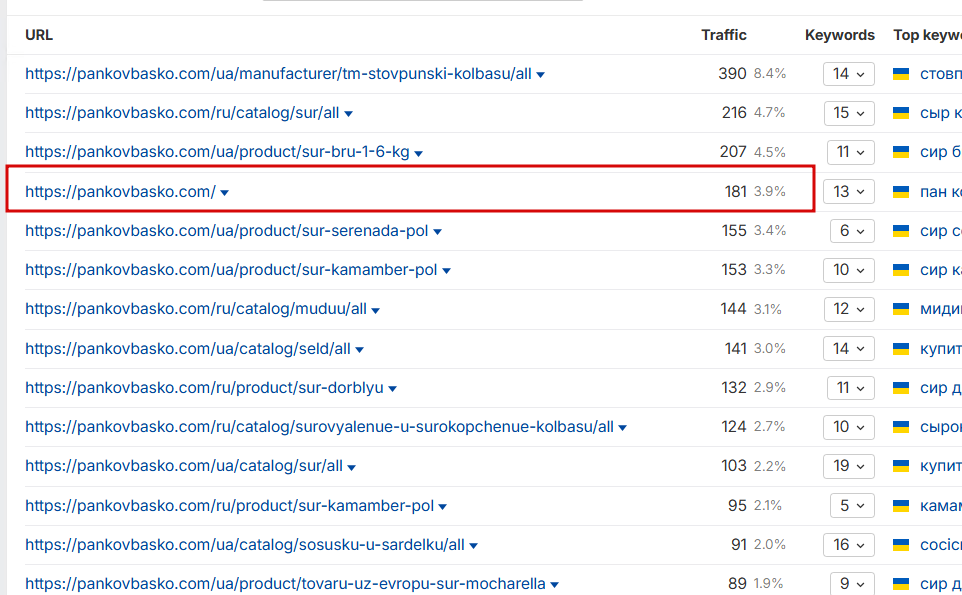Expand arrow next to ru/catalog/sur/all URL
The image size is (962, 595).
point(348,114)
